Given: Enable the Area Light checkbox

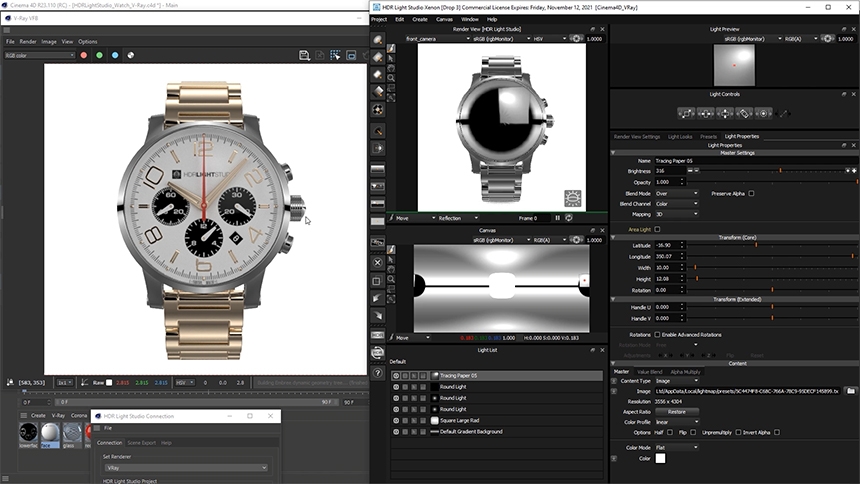Looking at the screenshot, I should (657, 229).
